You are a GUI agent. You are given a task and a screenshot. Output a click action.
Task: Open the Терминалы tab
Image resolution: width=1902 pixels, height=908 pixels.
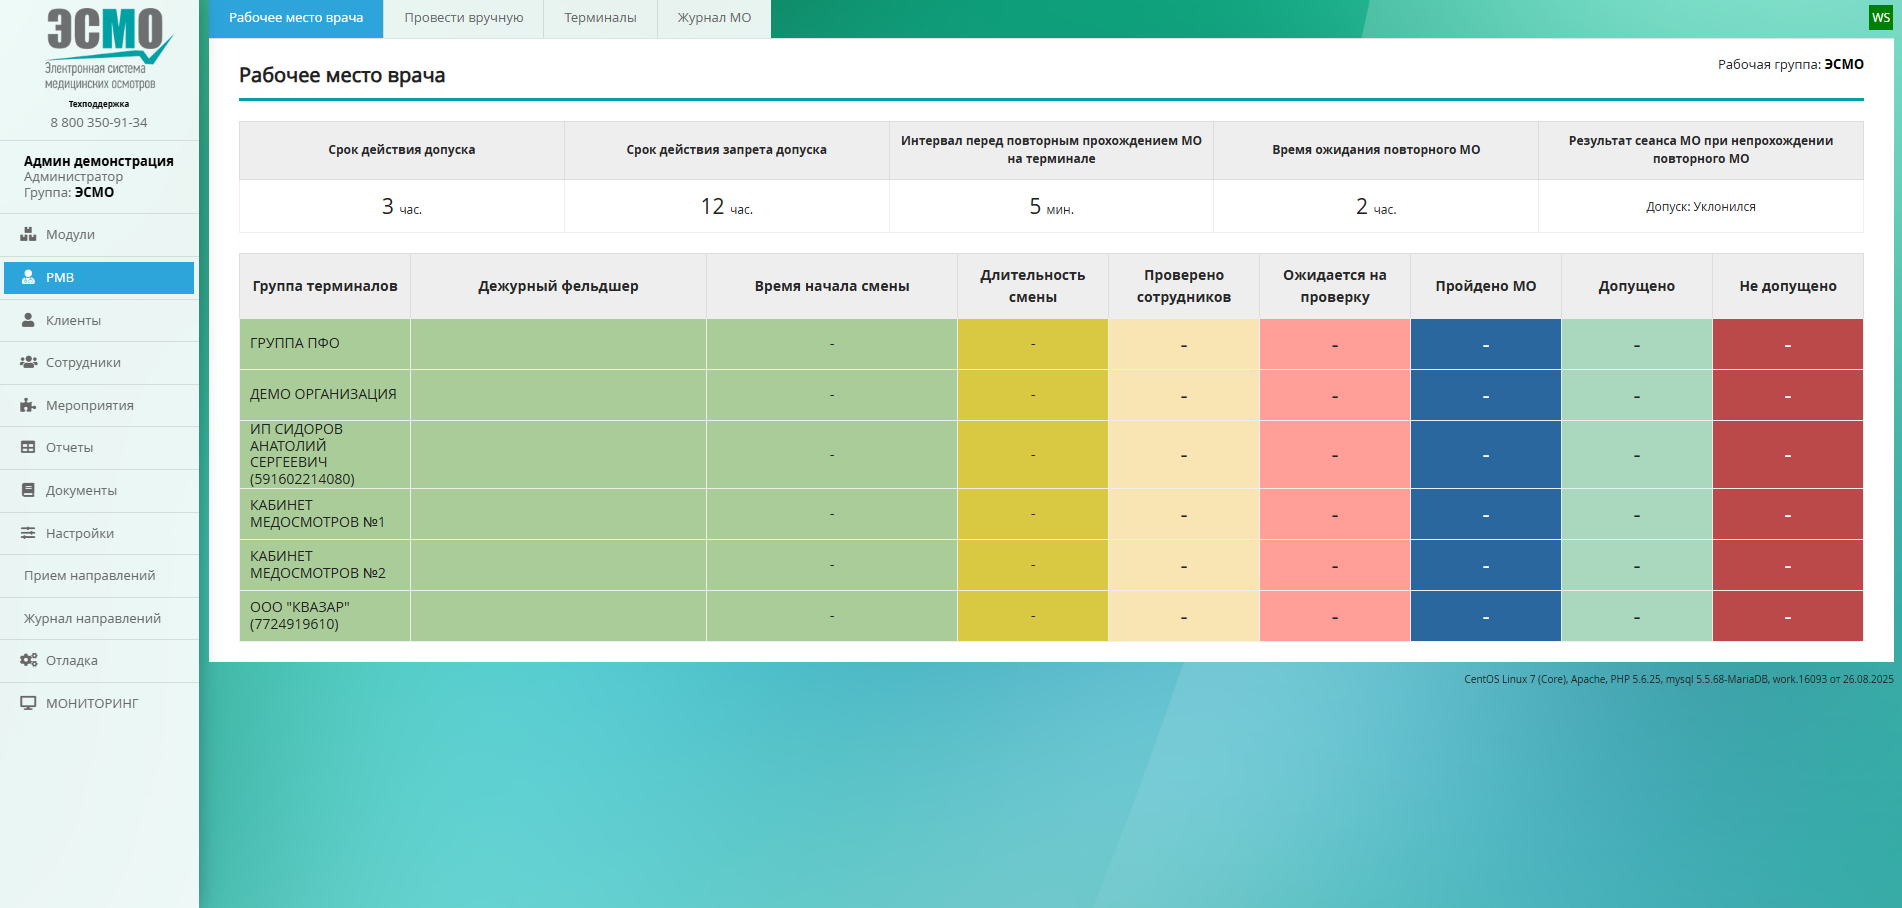(600, 18)
